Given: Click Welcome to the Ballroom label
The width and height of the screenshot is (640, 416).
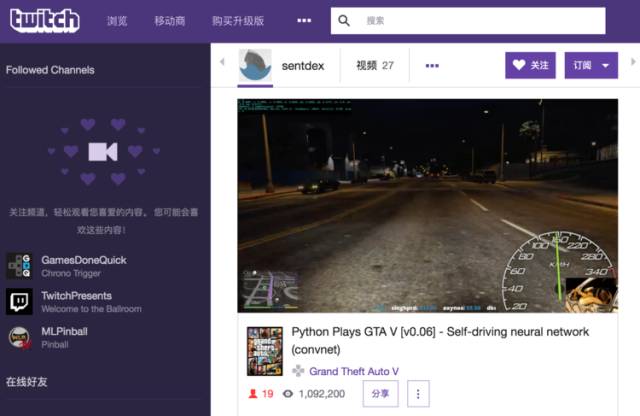Looking at the screenshot, I should tap(91, 309).
